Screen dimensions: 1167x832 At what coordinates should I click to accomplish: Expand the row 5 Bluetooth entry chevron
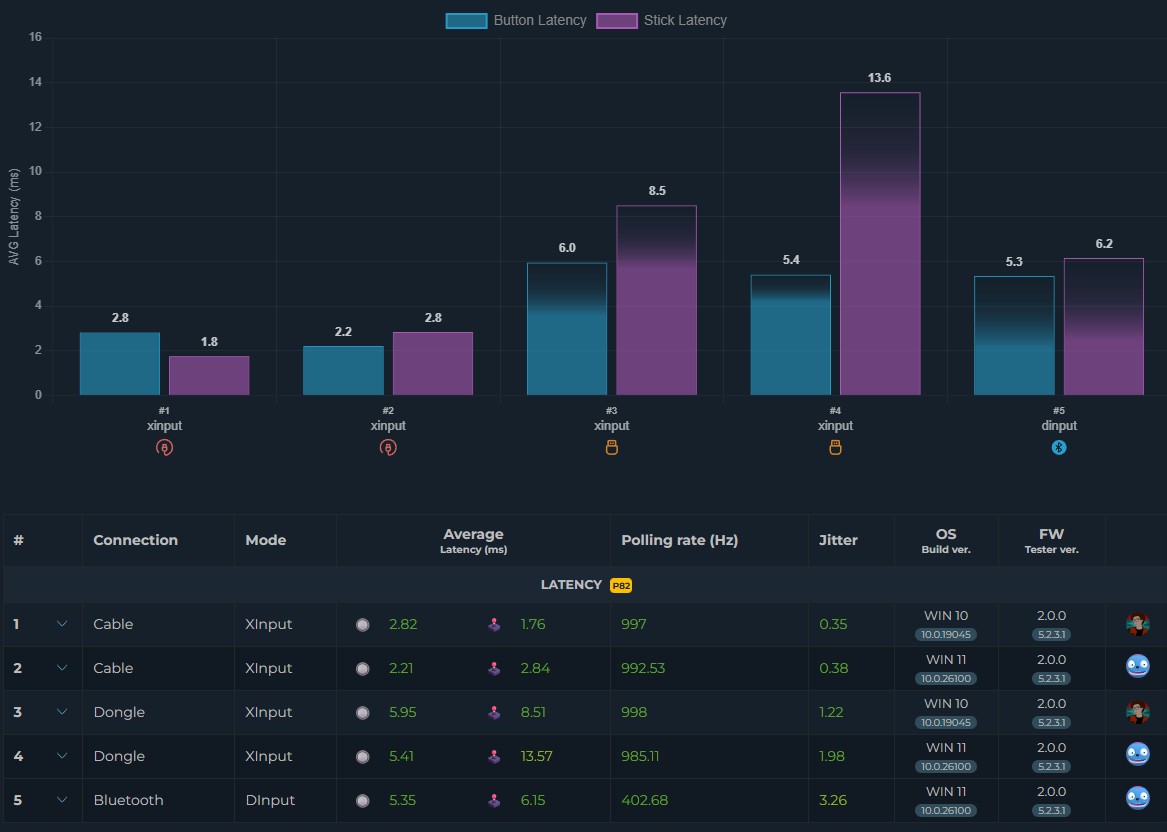click(62, 801)
